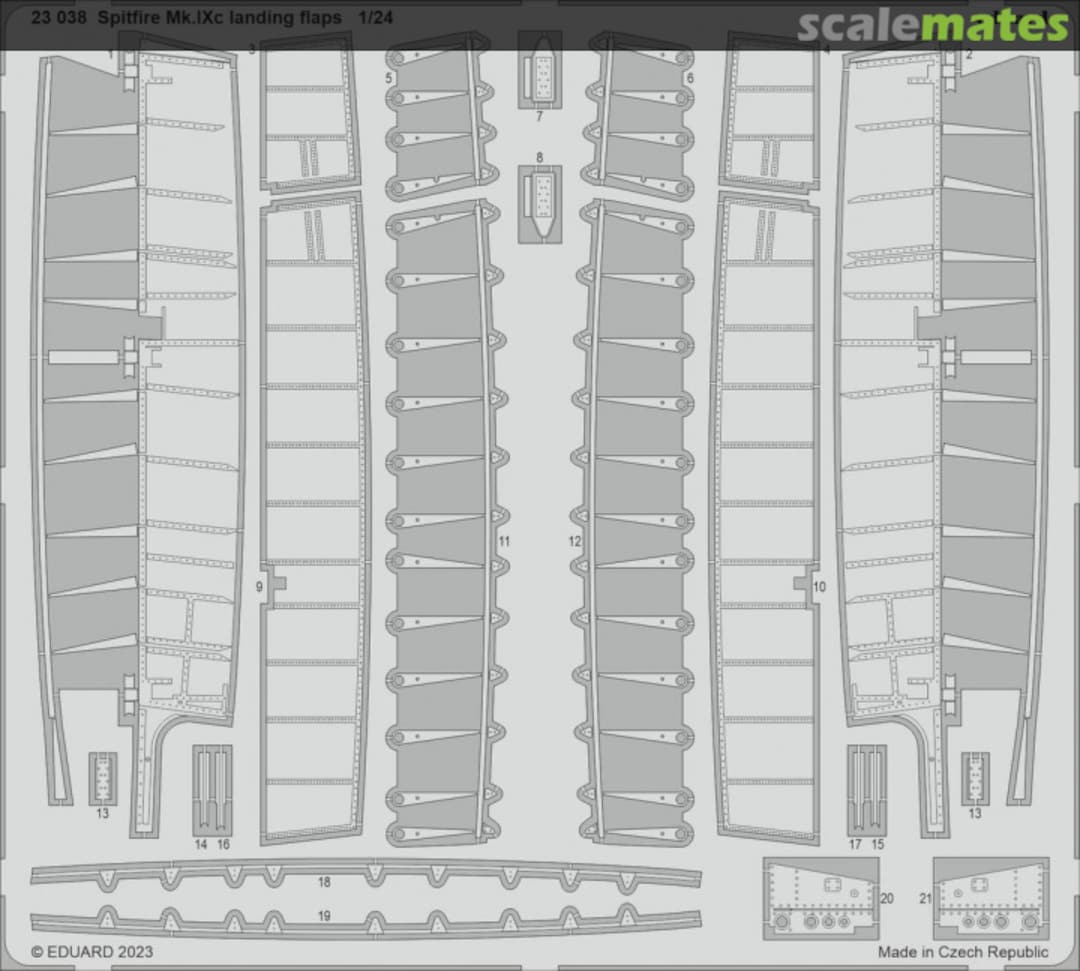
Task: Select the small bracket part number 9
Action: (x=277, y=586)
